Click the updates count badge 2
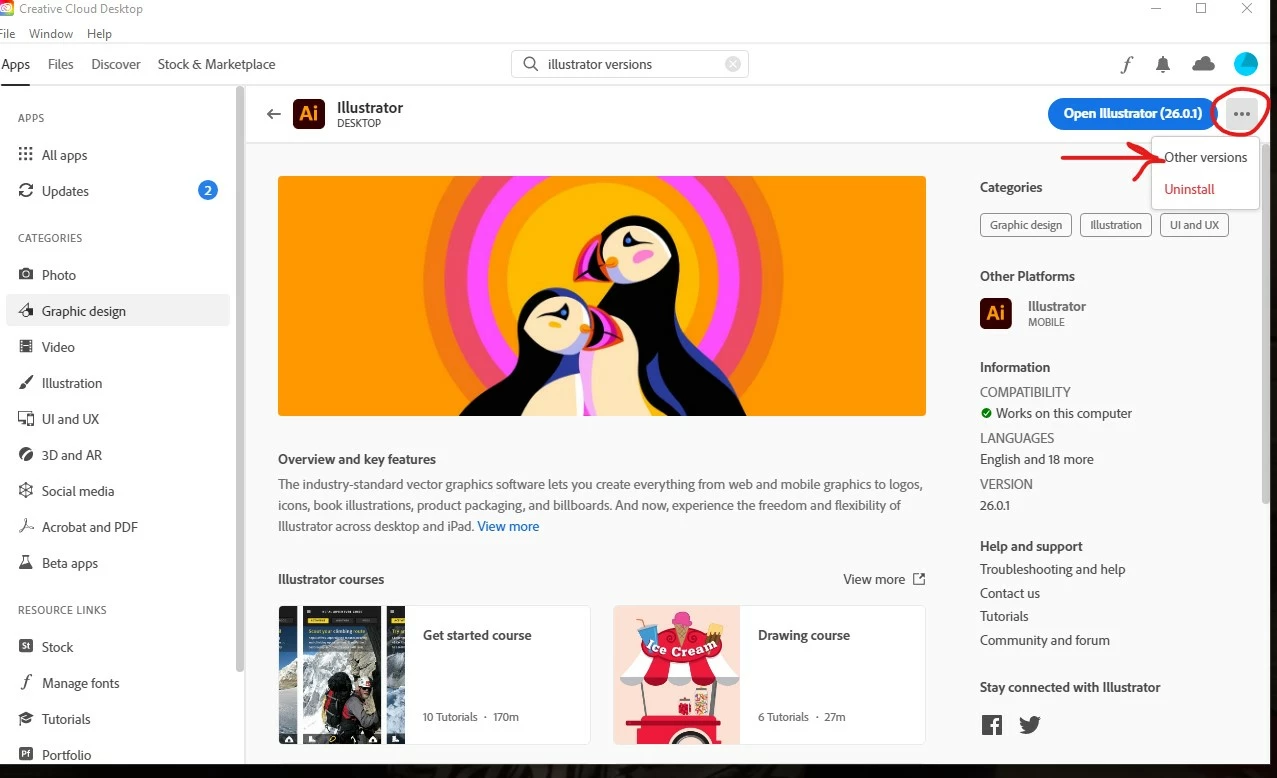1277x778 pixels. [x=208, y=190]
